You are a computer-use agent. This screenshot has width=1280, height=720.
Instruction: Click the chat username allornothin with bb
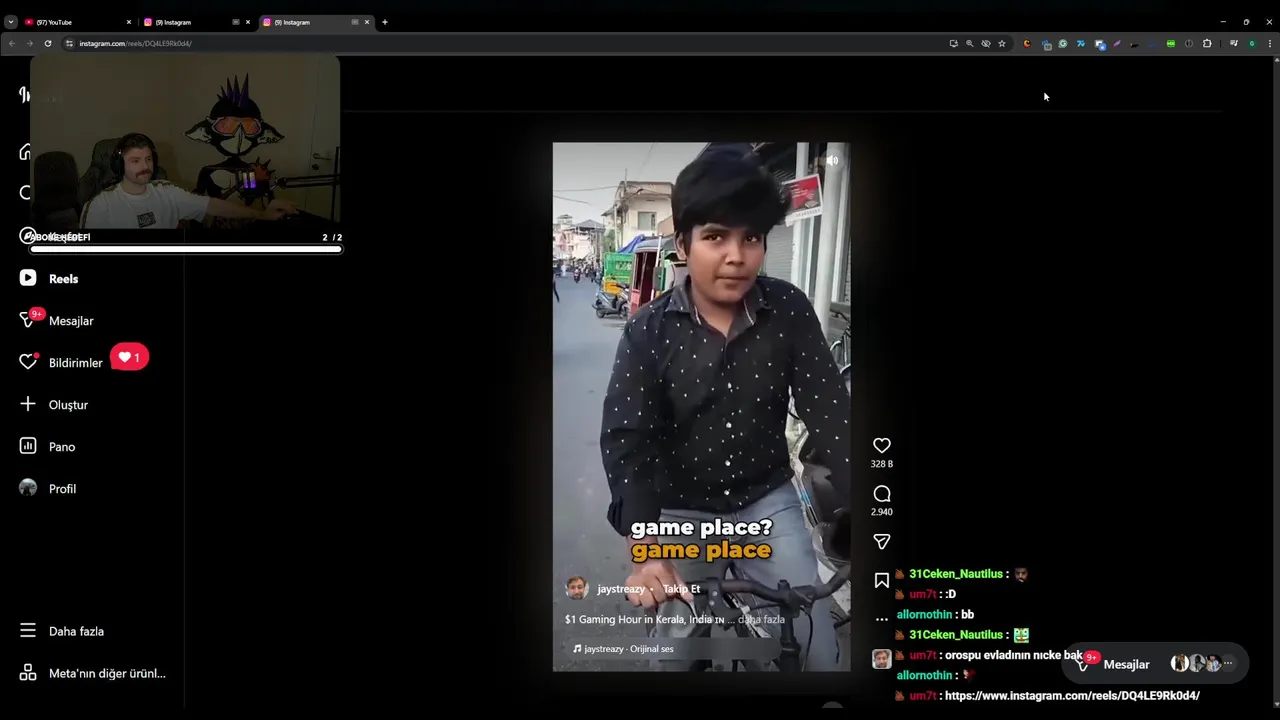coord(924,614)
